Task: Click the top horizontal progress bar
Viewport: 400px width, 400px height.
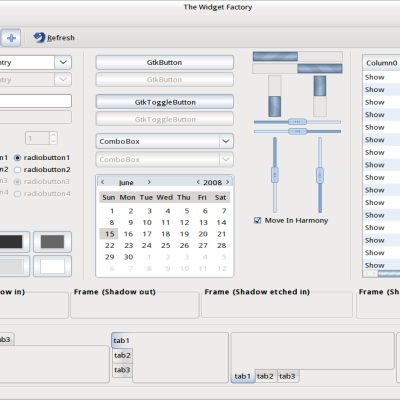Action: point(298,56)
